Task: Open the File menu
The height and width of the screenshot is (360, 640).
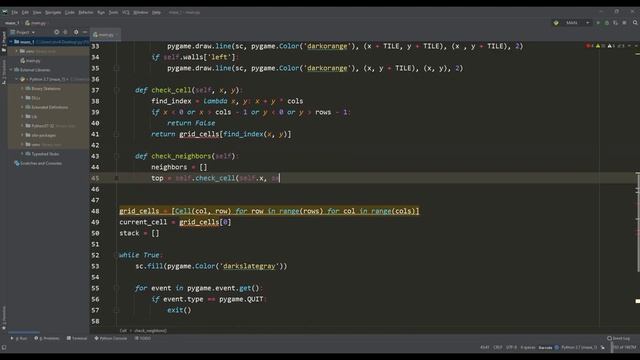Action: (x=14, y=12)
